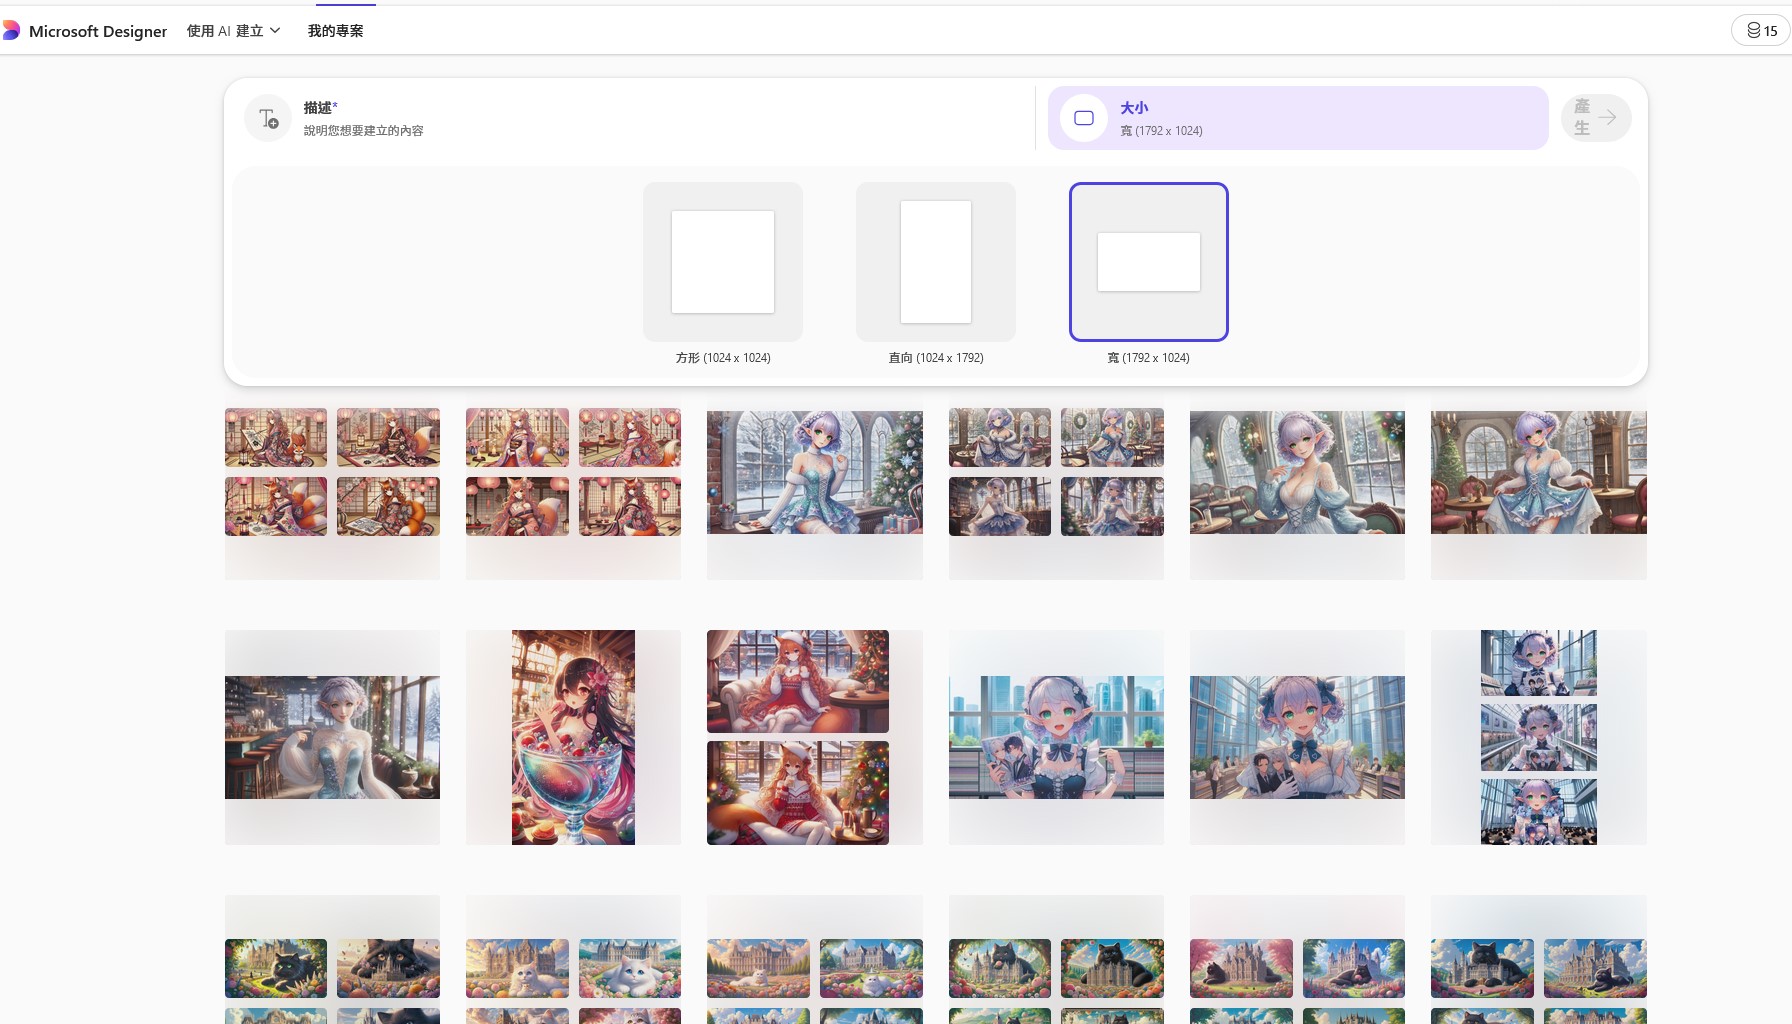Image resolution: width=1792 pixels, height=1024 pixels.
Task: Open elf maid with city skyline holding photo
Action: (x=1056, y=737)
